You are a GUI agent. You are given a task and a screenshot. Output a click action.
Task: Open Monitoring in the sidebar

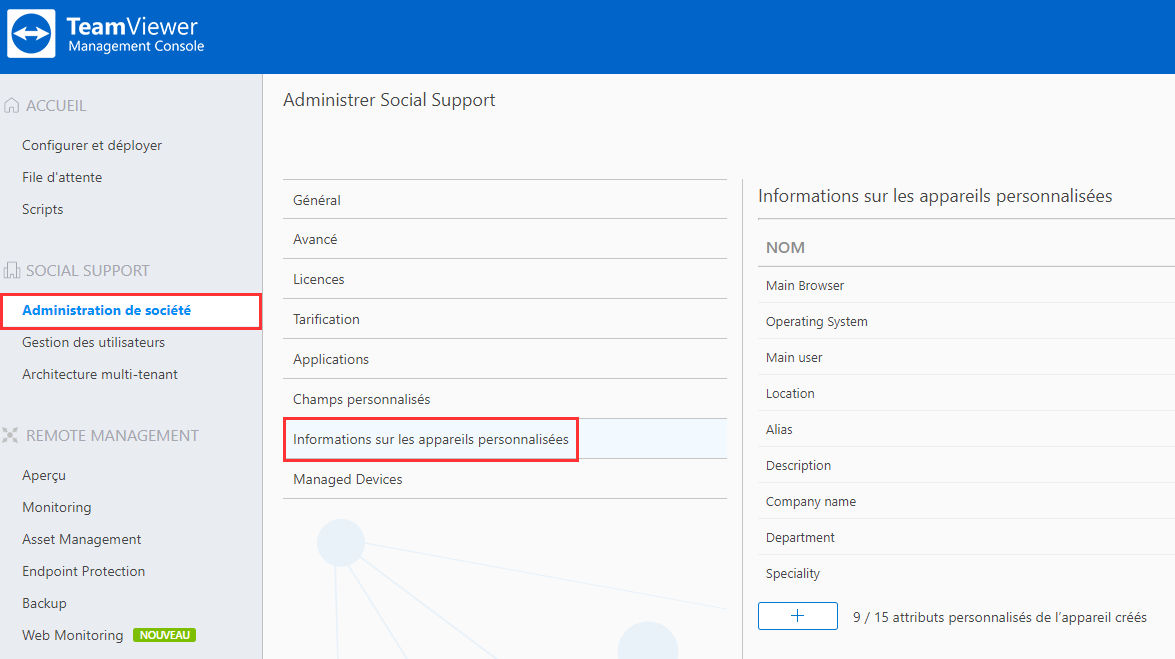click(56, 508)
